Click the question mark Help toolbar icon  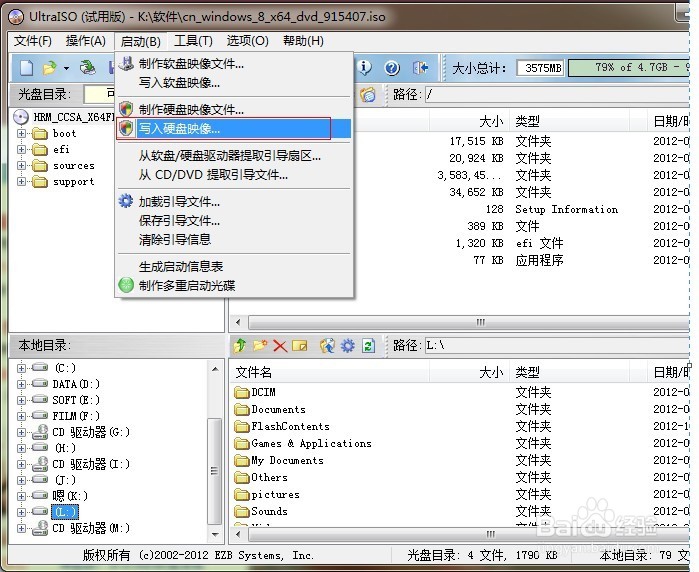click(x=392, y=68)
